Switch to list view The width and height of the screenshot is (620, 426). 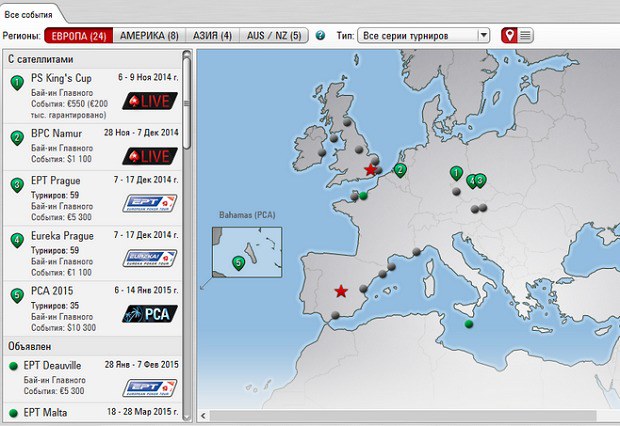(525, 35)
